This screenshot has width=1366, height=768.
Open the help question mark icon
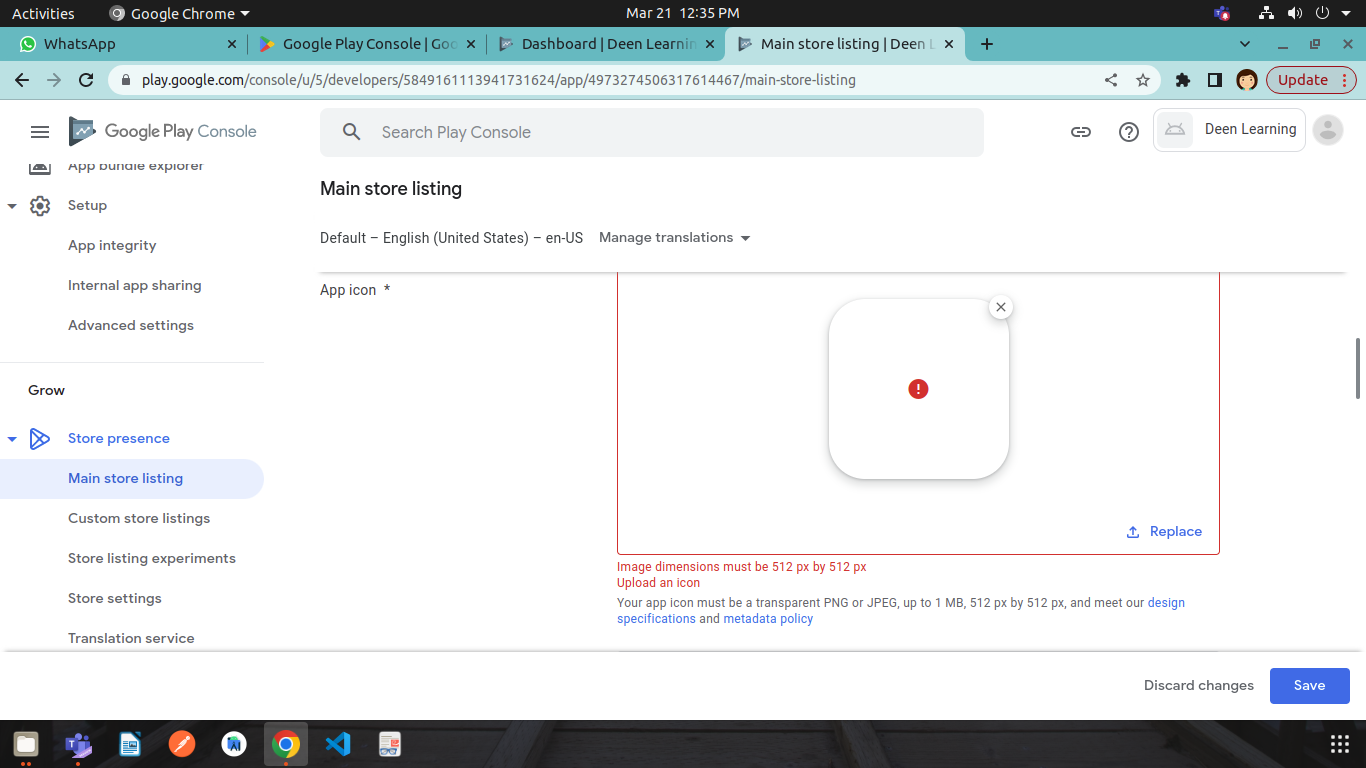coord(1129,132)
